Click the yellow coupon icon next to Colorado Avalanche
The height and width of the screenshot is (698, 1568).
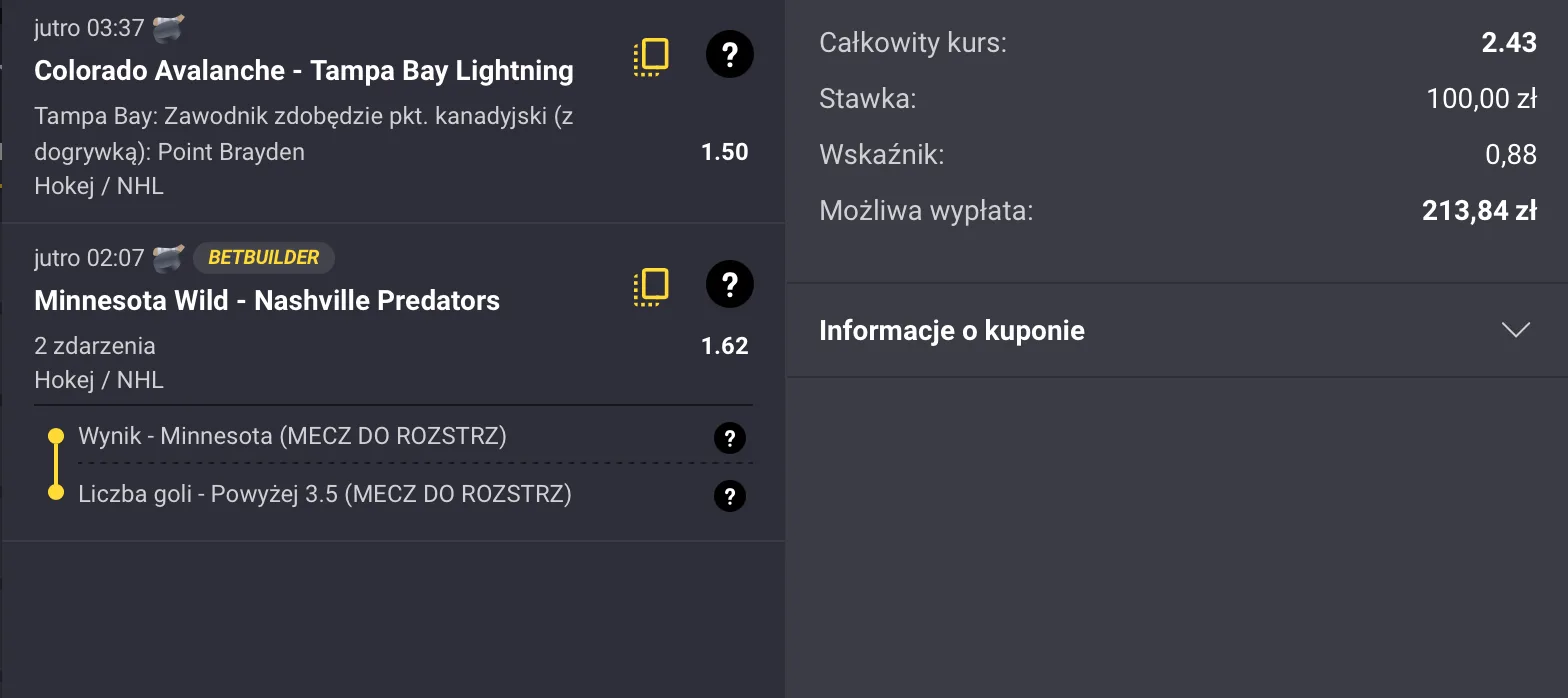650,56
